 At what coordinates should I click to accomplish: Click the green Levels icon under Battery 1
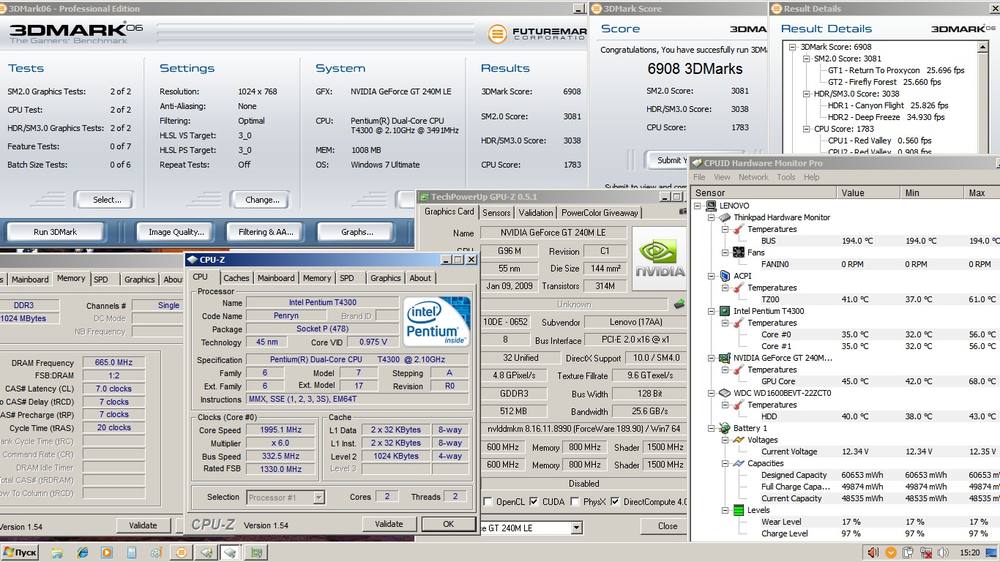[738, 510]
